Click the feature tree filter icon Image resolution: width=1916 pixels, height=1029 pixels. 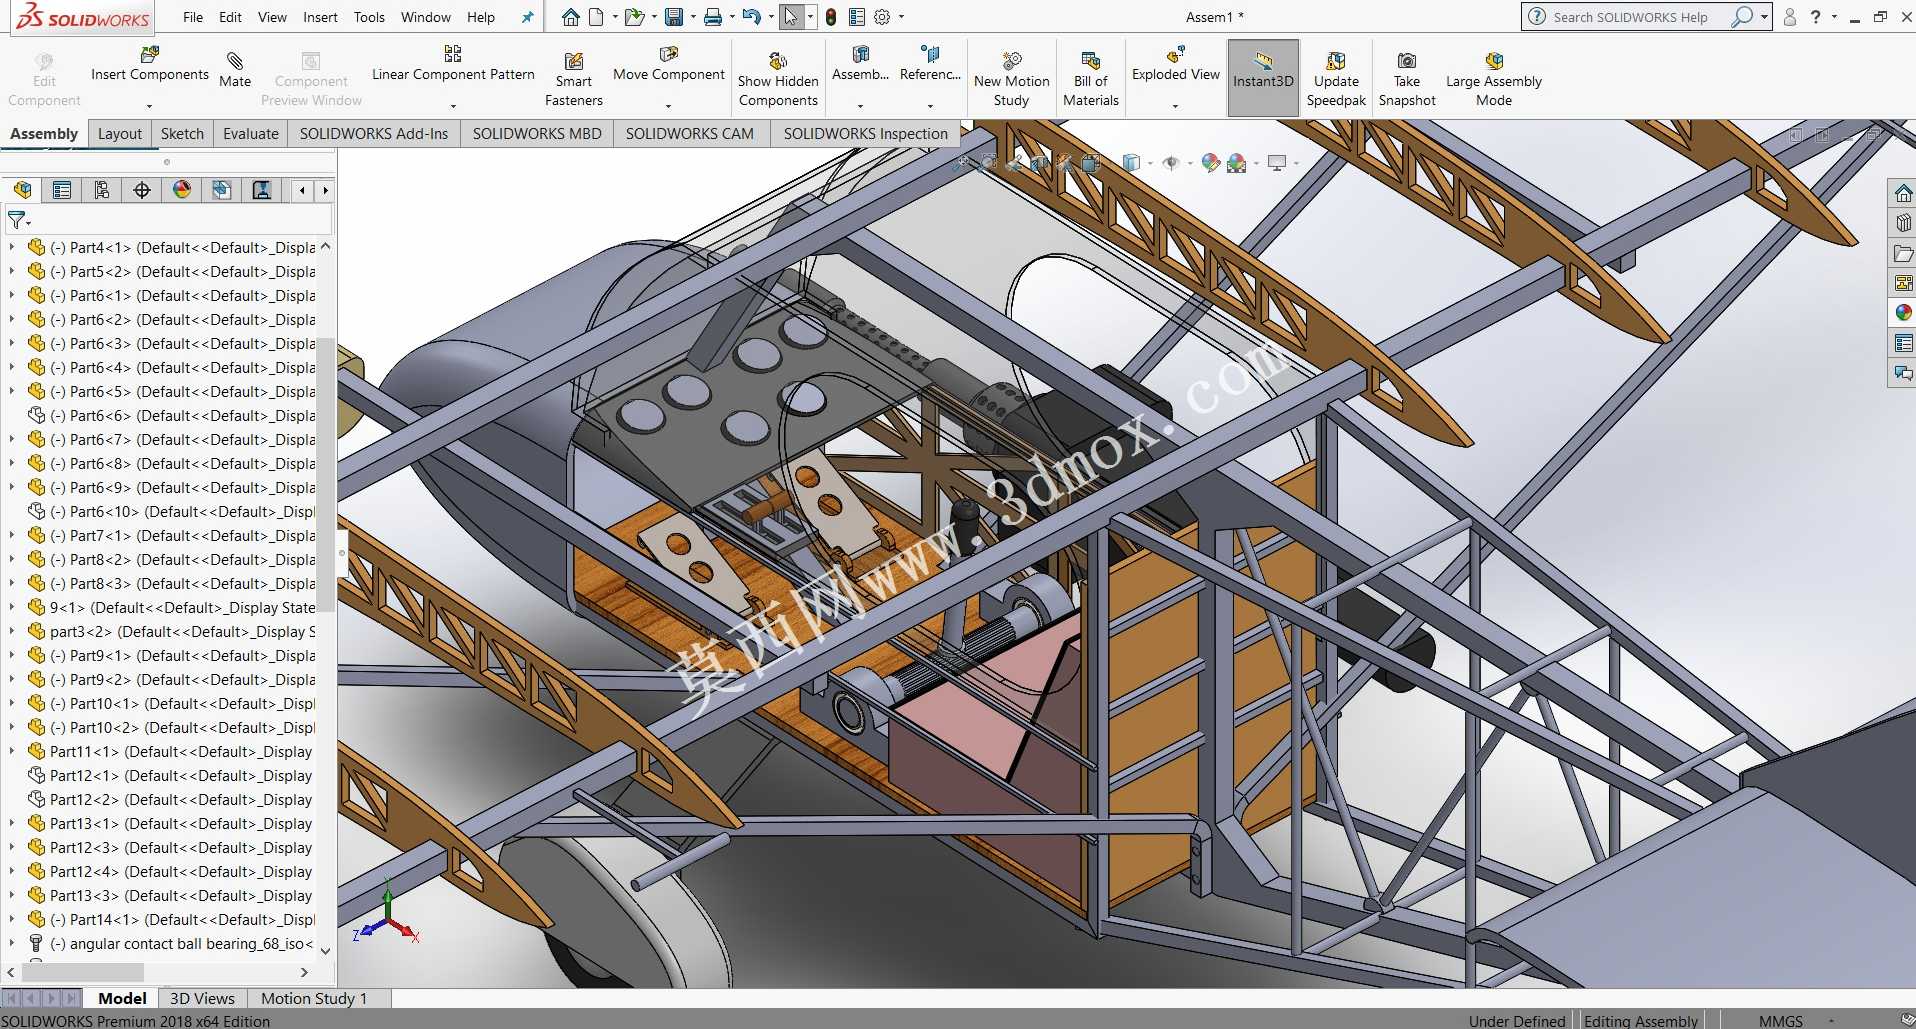click(x=17, y=220)
